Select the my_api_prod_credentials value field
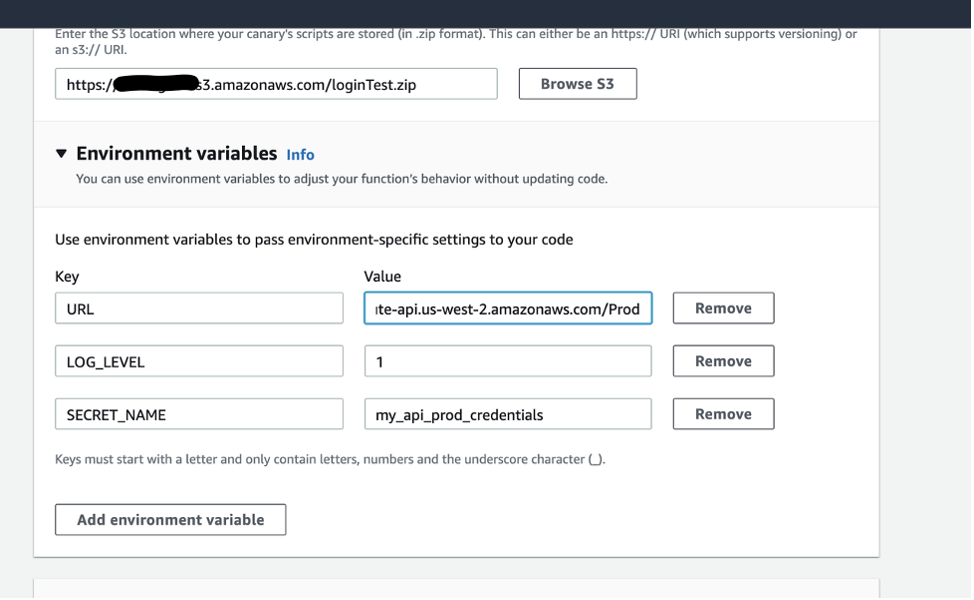974x600 pixels. pyautogui.click(x=505, y=413)
